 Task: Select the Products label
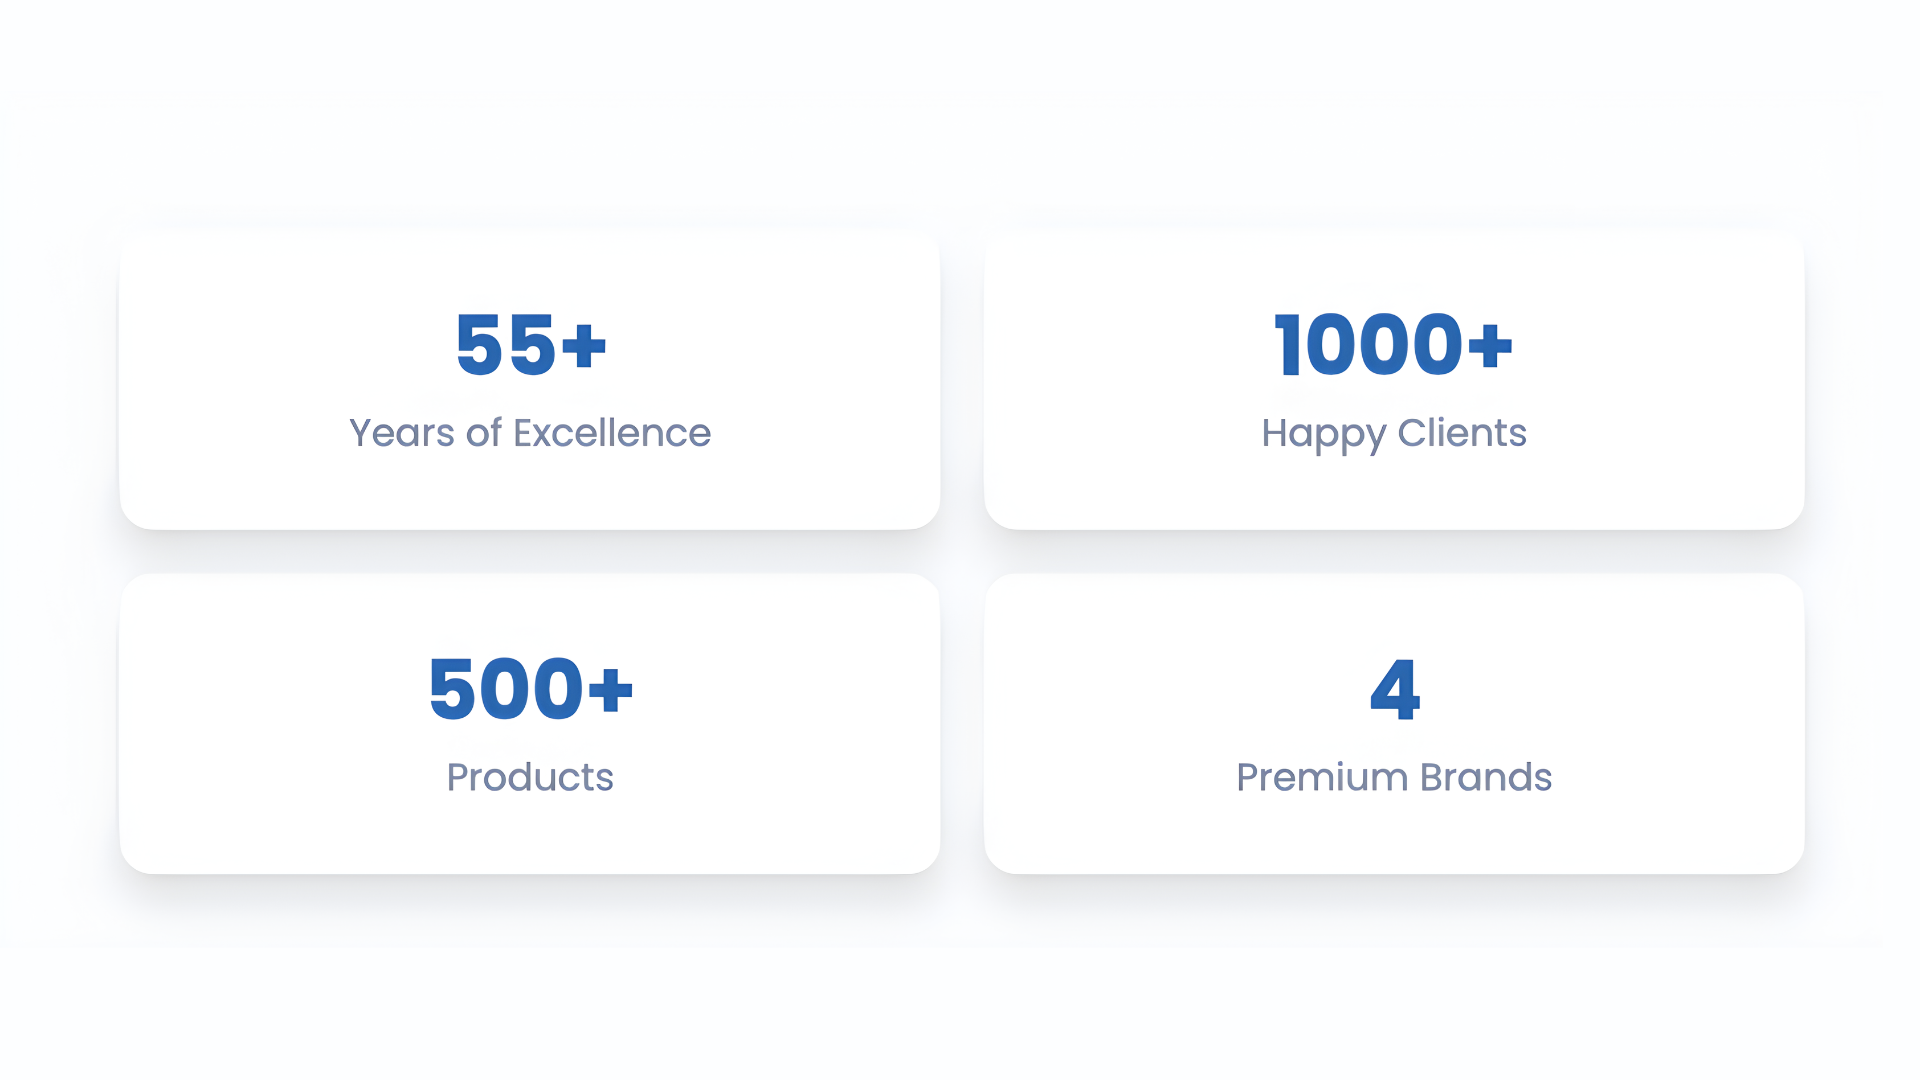click(x=530, y=777)
